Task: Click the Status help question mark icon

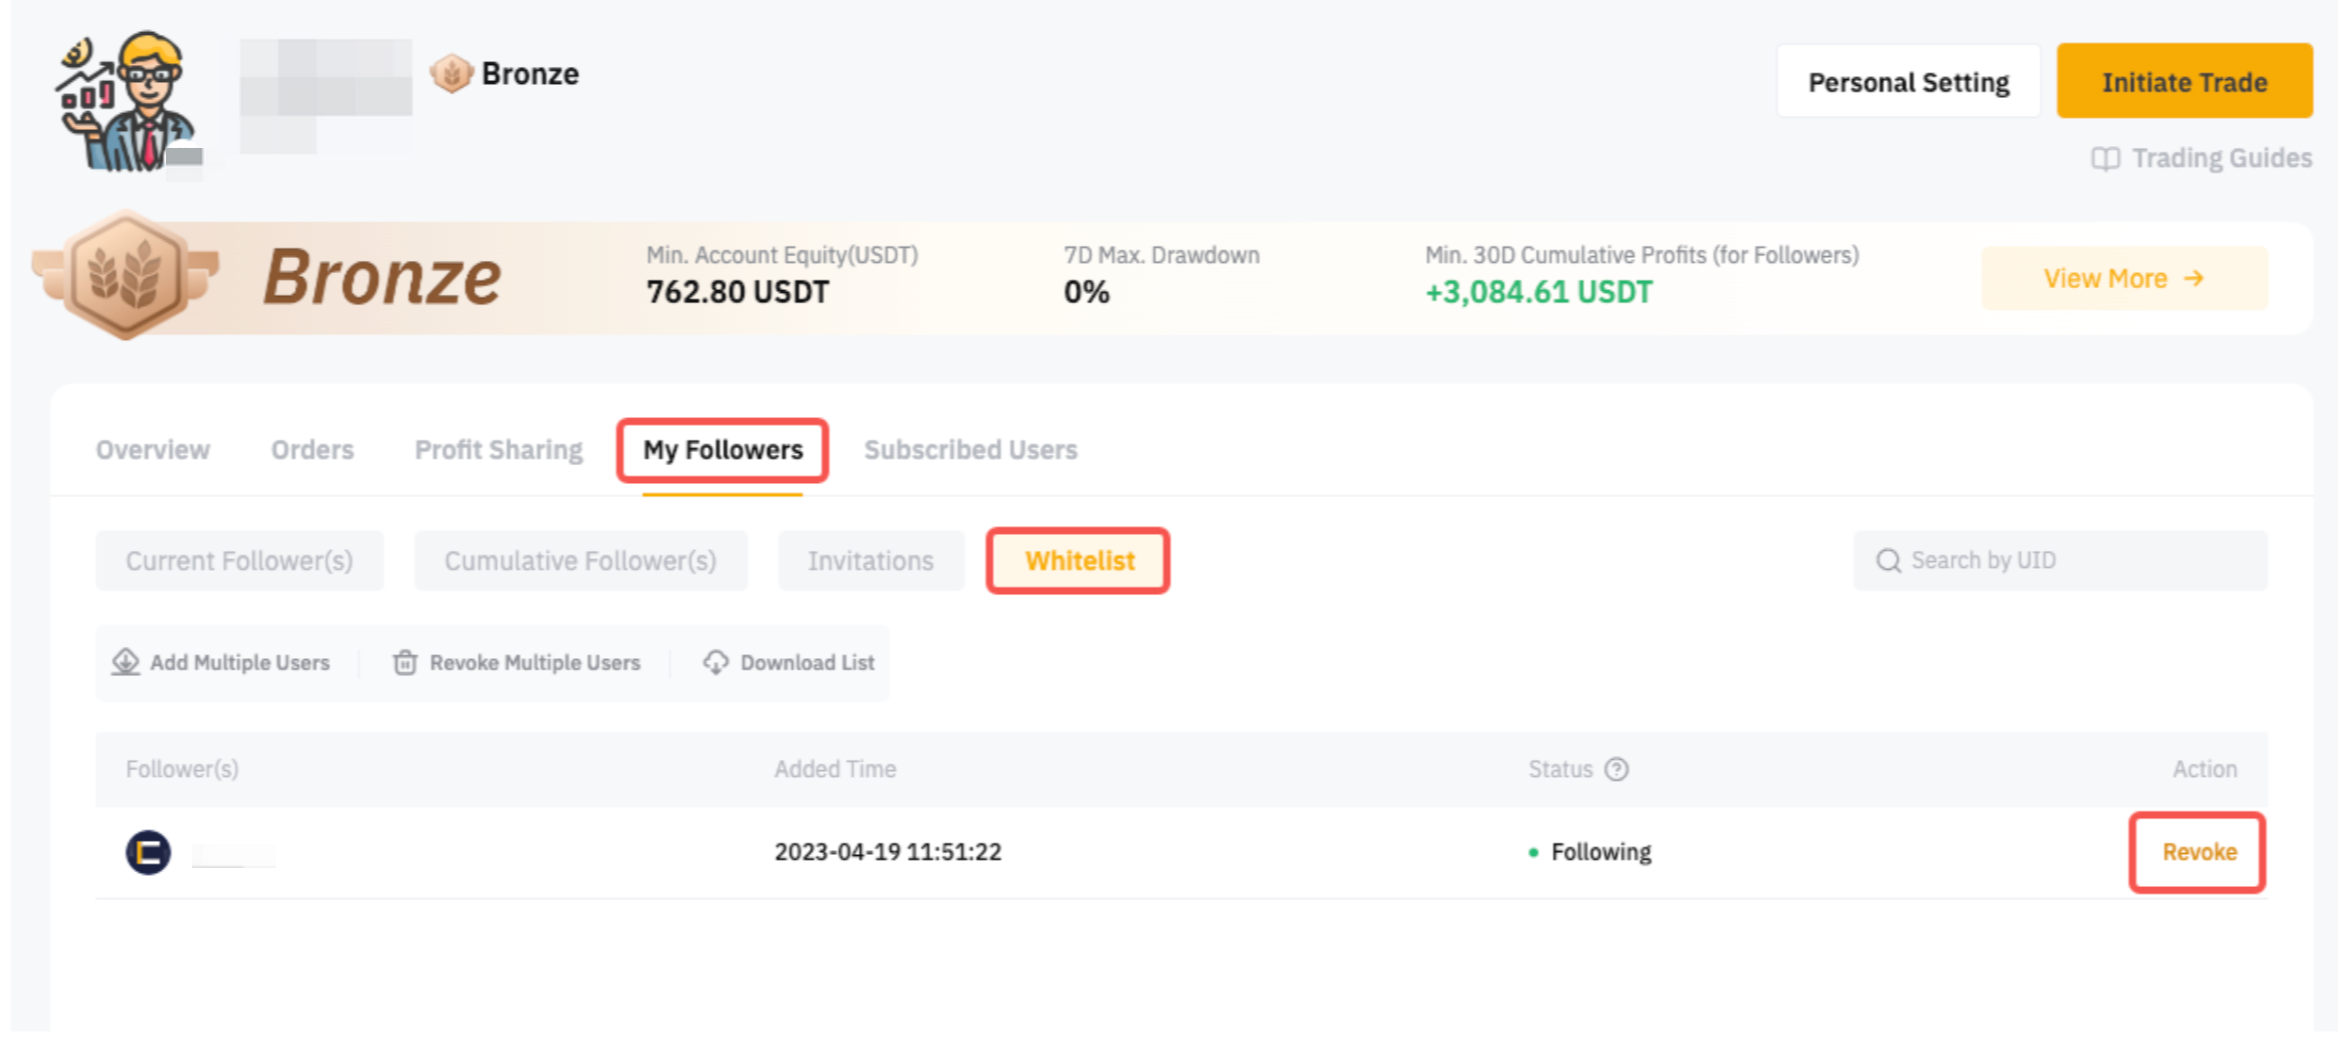Action: coord(1616,769)
